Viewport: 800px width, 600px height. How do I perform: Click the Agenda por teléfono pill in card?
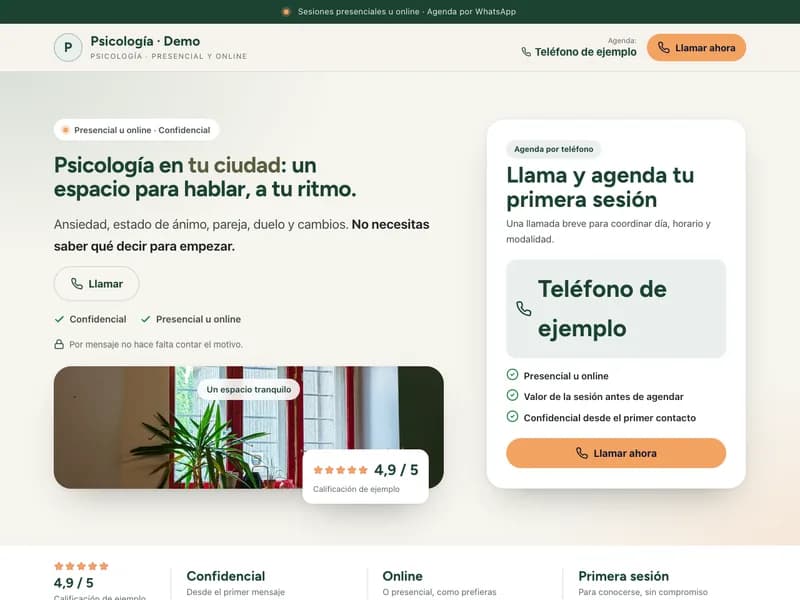tap(554, 149)
